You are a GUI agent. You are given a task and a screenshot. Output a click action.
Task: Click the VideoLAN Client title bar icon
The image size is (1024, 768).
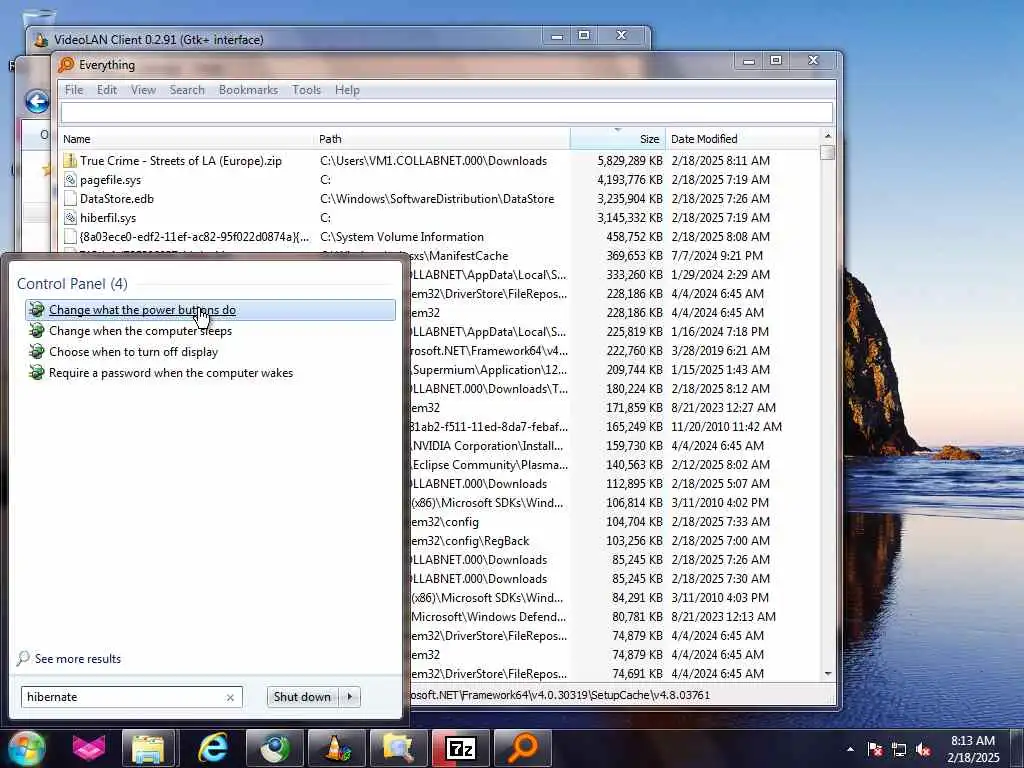(41, 40)
